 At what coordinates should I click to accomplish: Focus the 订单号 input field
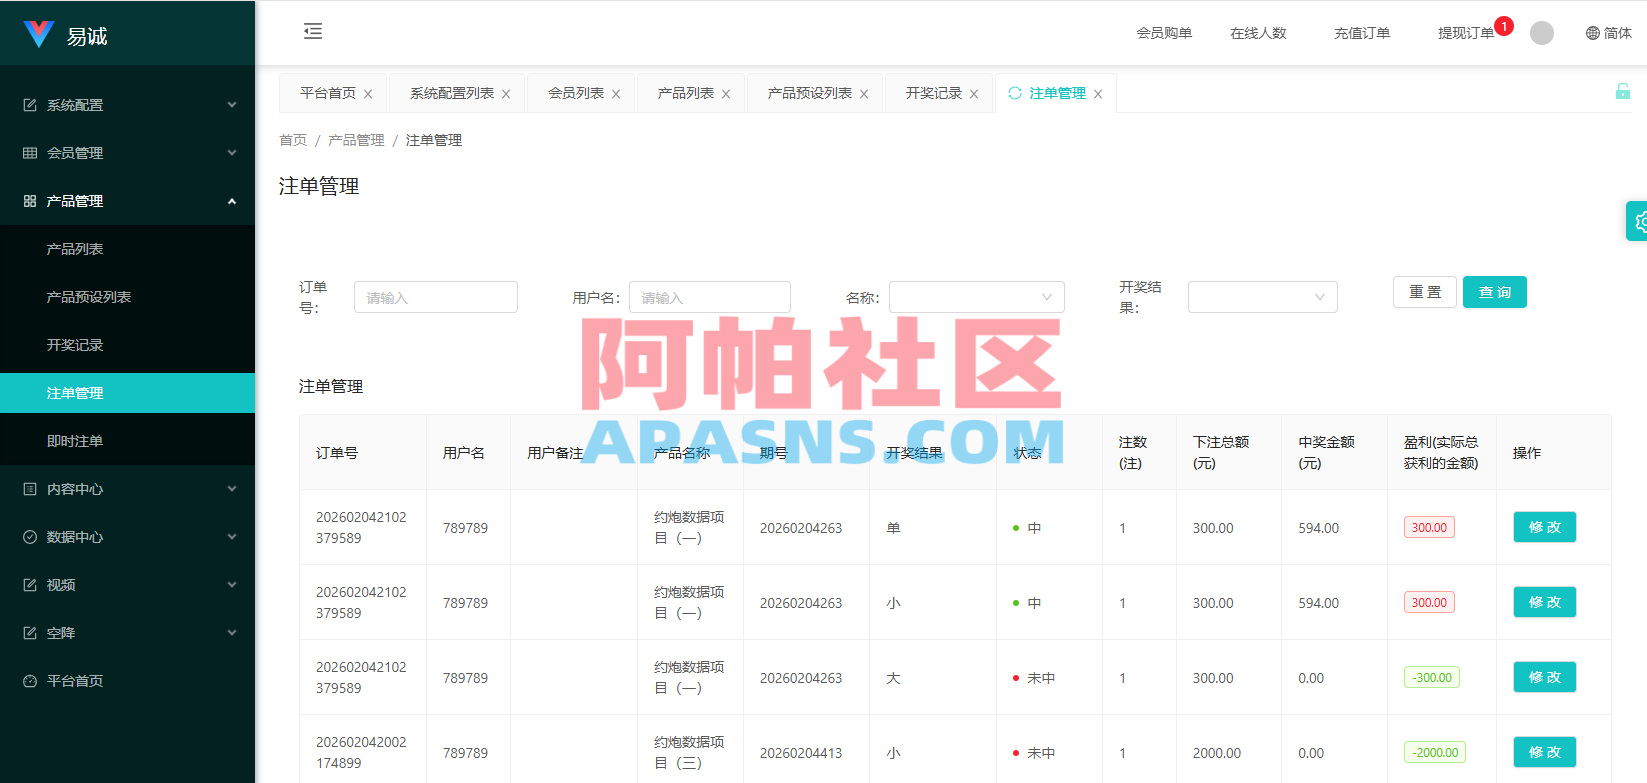click(x=436, y=297)
